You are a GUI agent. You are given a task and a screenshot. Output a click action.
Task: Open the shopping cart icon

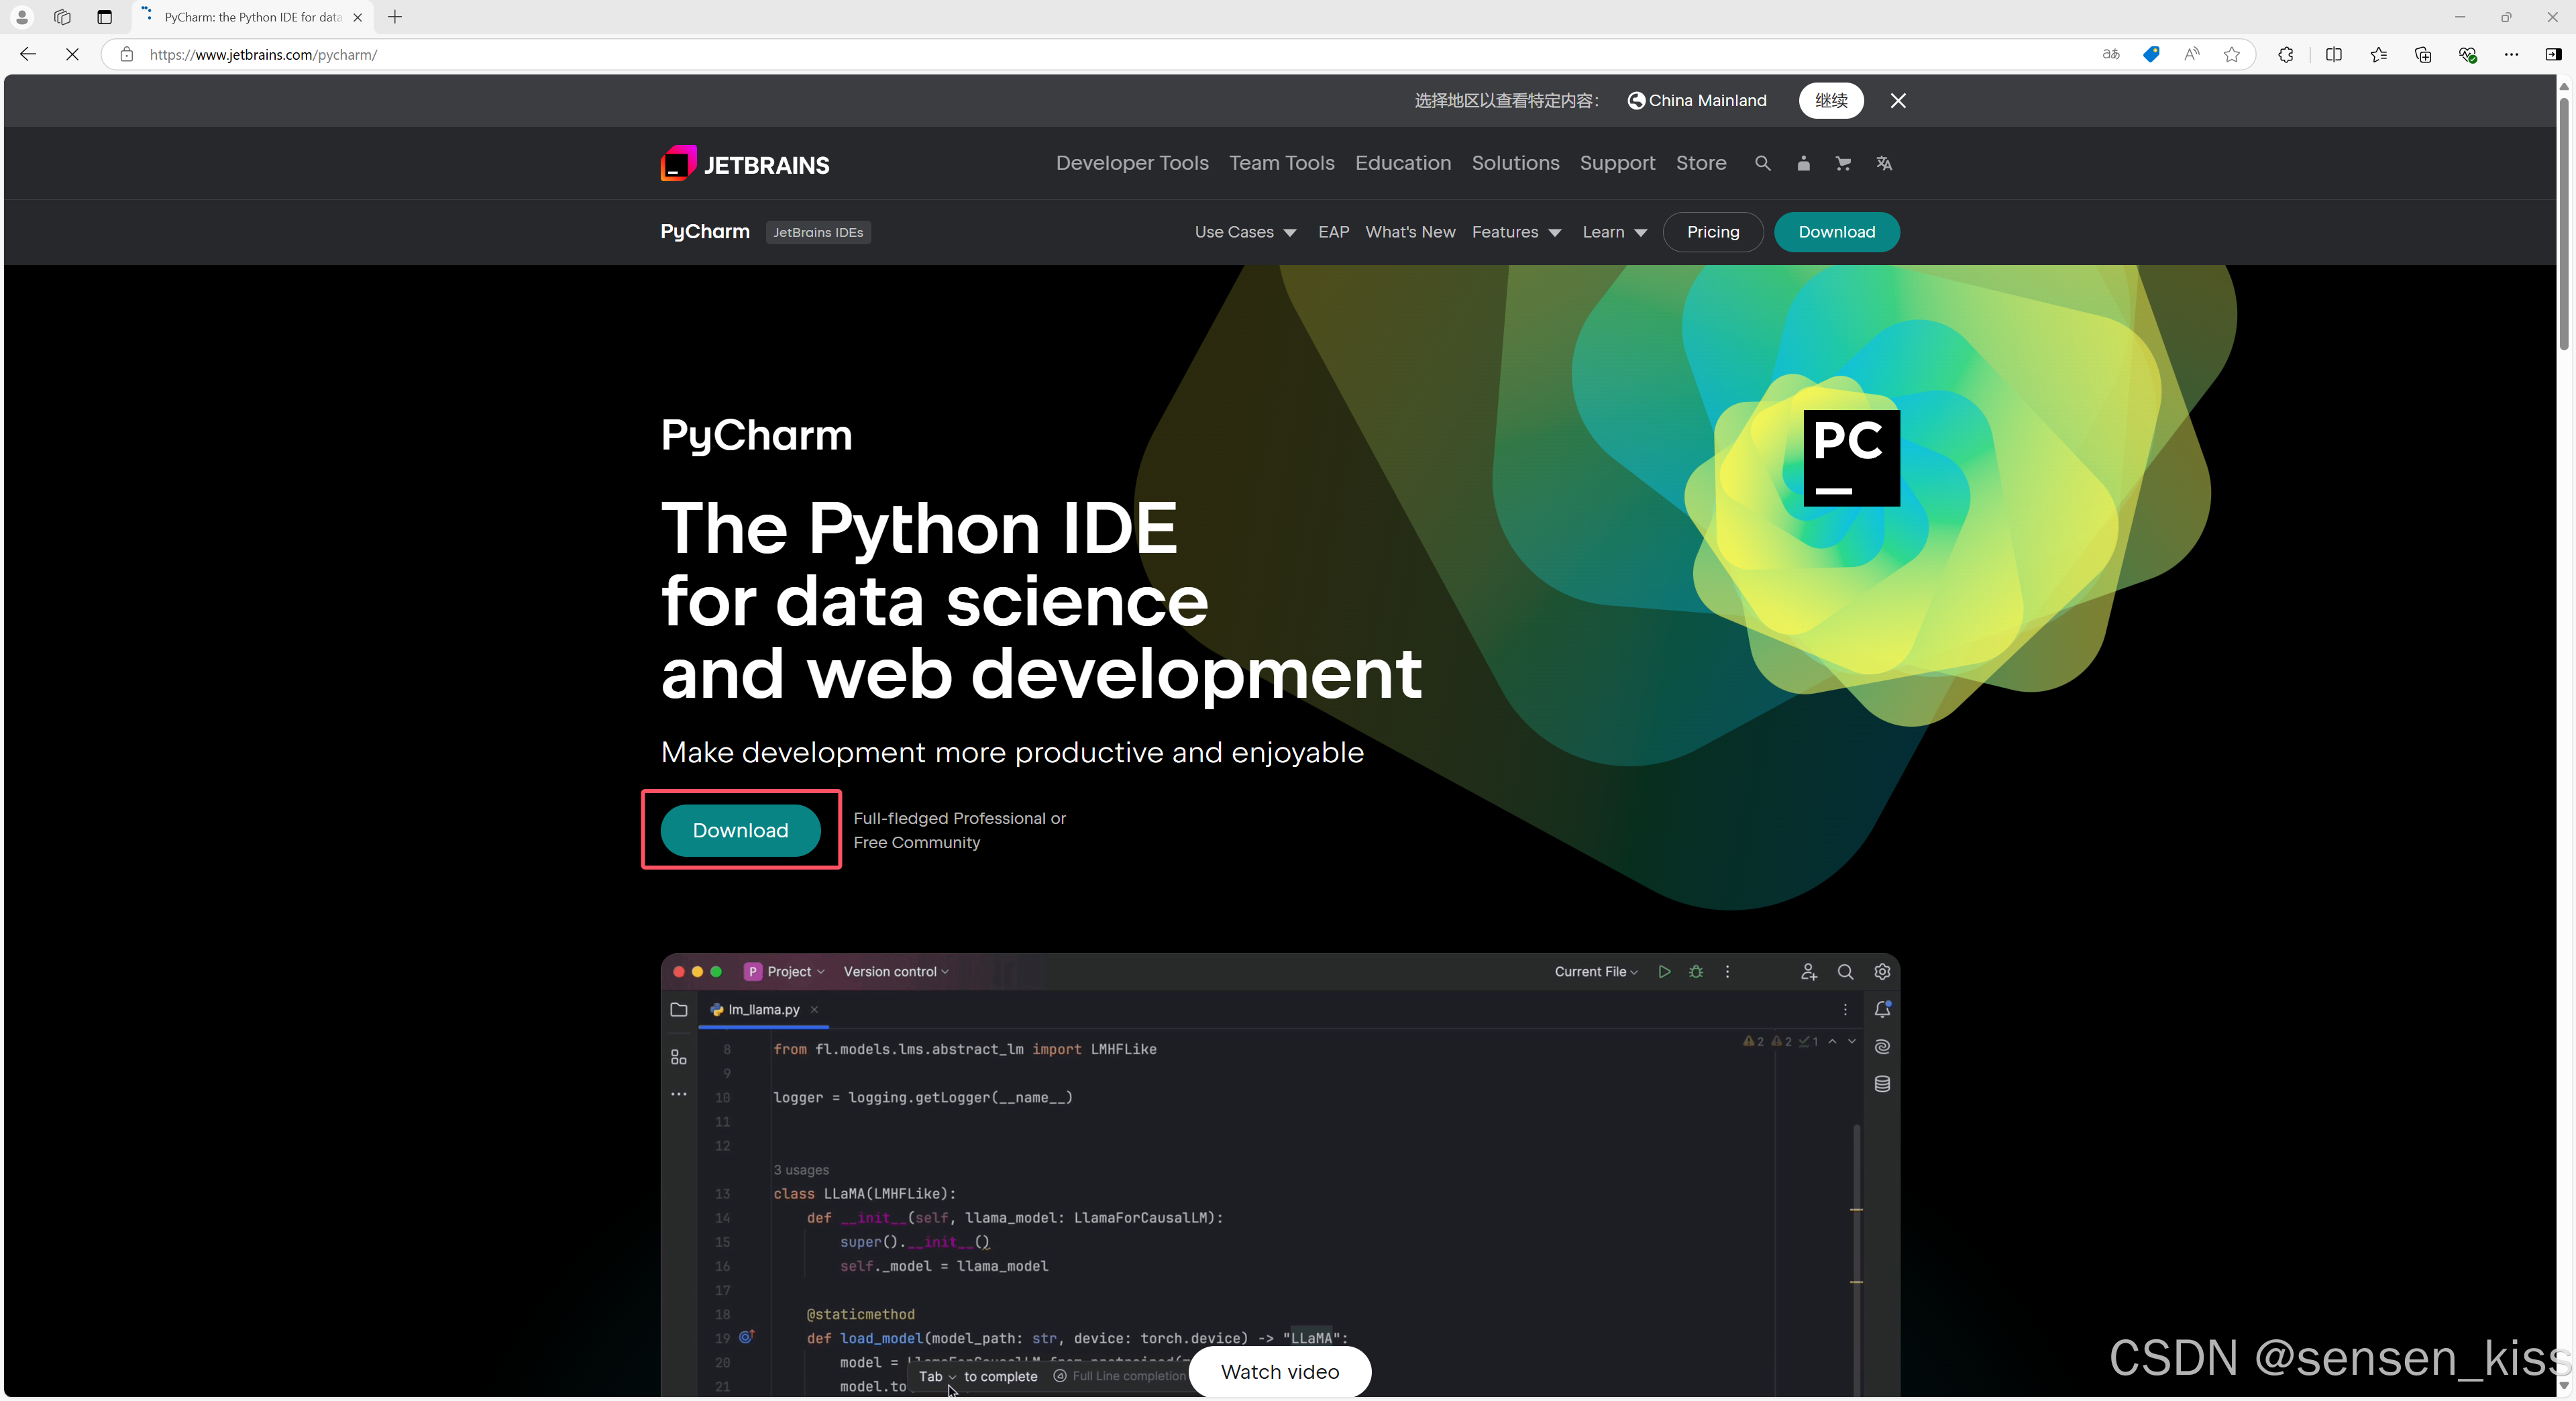(x=1843, y=163)
